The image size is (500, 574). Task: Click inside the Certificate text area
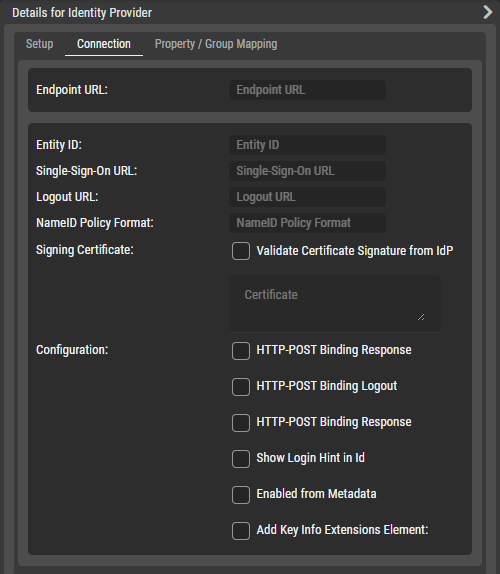click(335, 304)
